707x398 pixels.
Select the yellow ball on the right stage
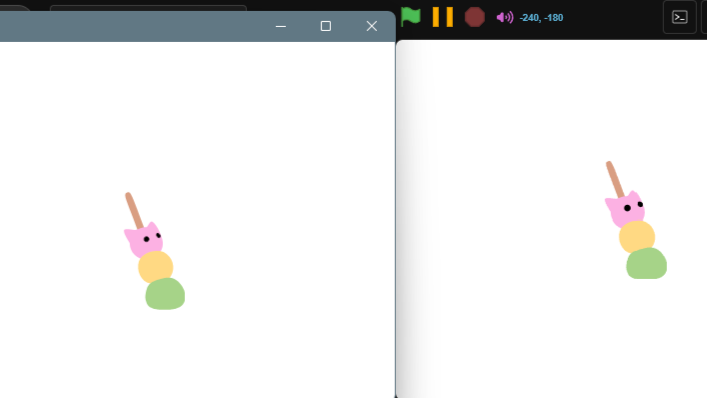[x=637, y=237]
